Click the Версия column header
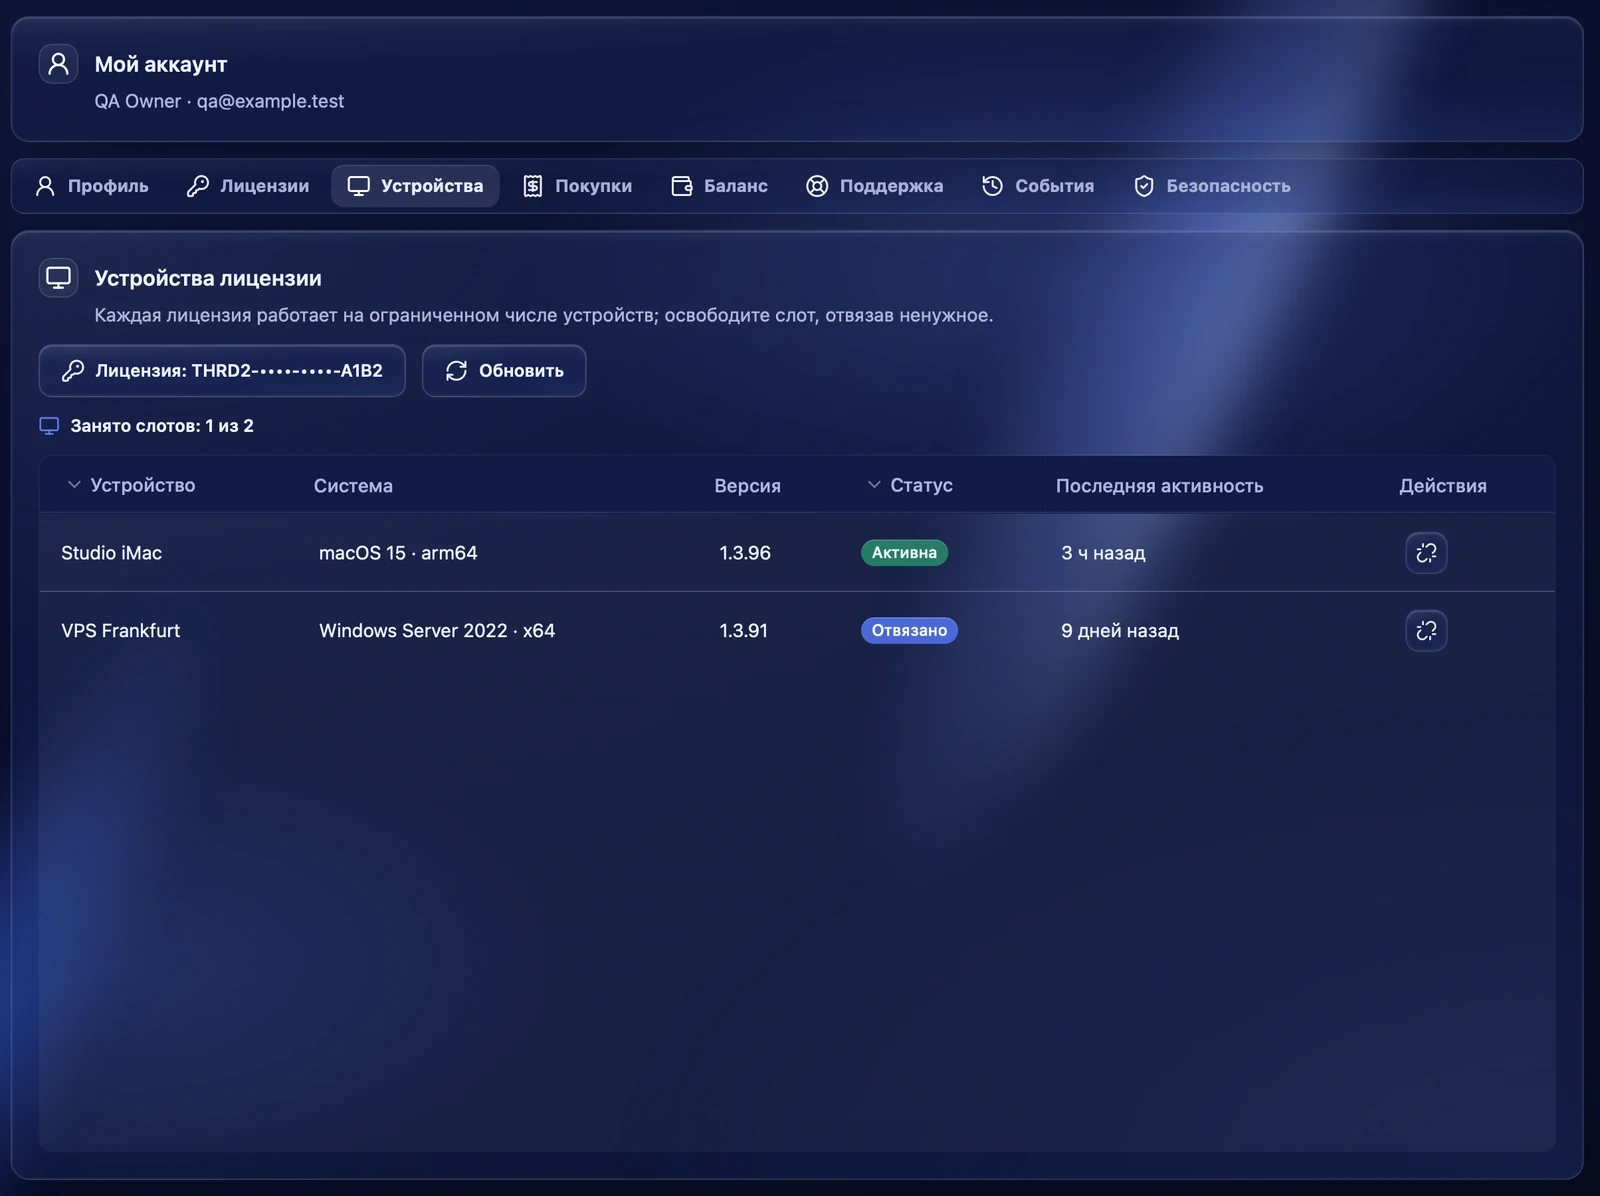 coord(747,486)
